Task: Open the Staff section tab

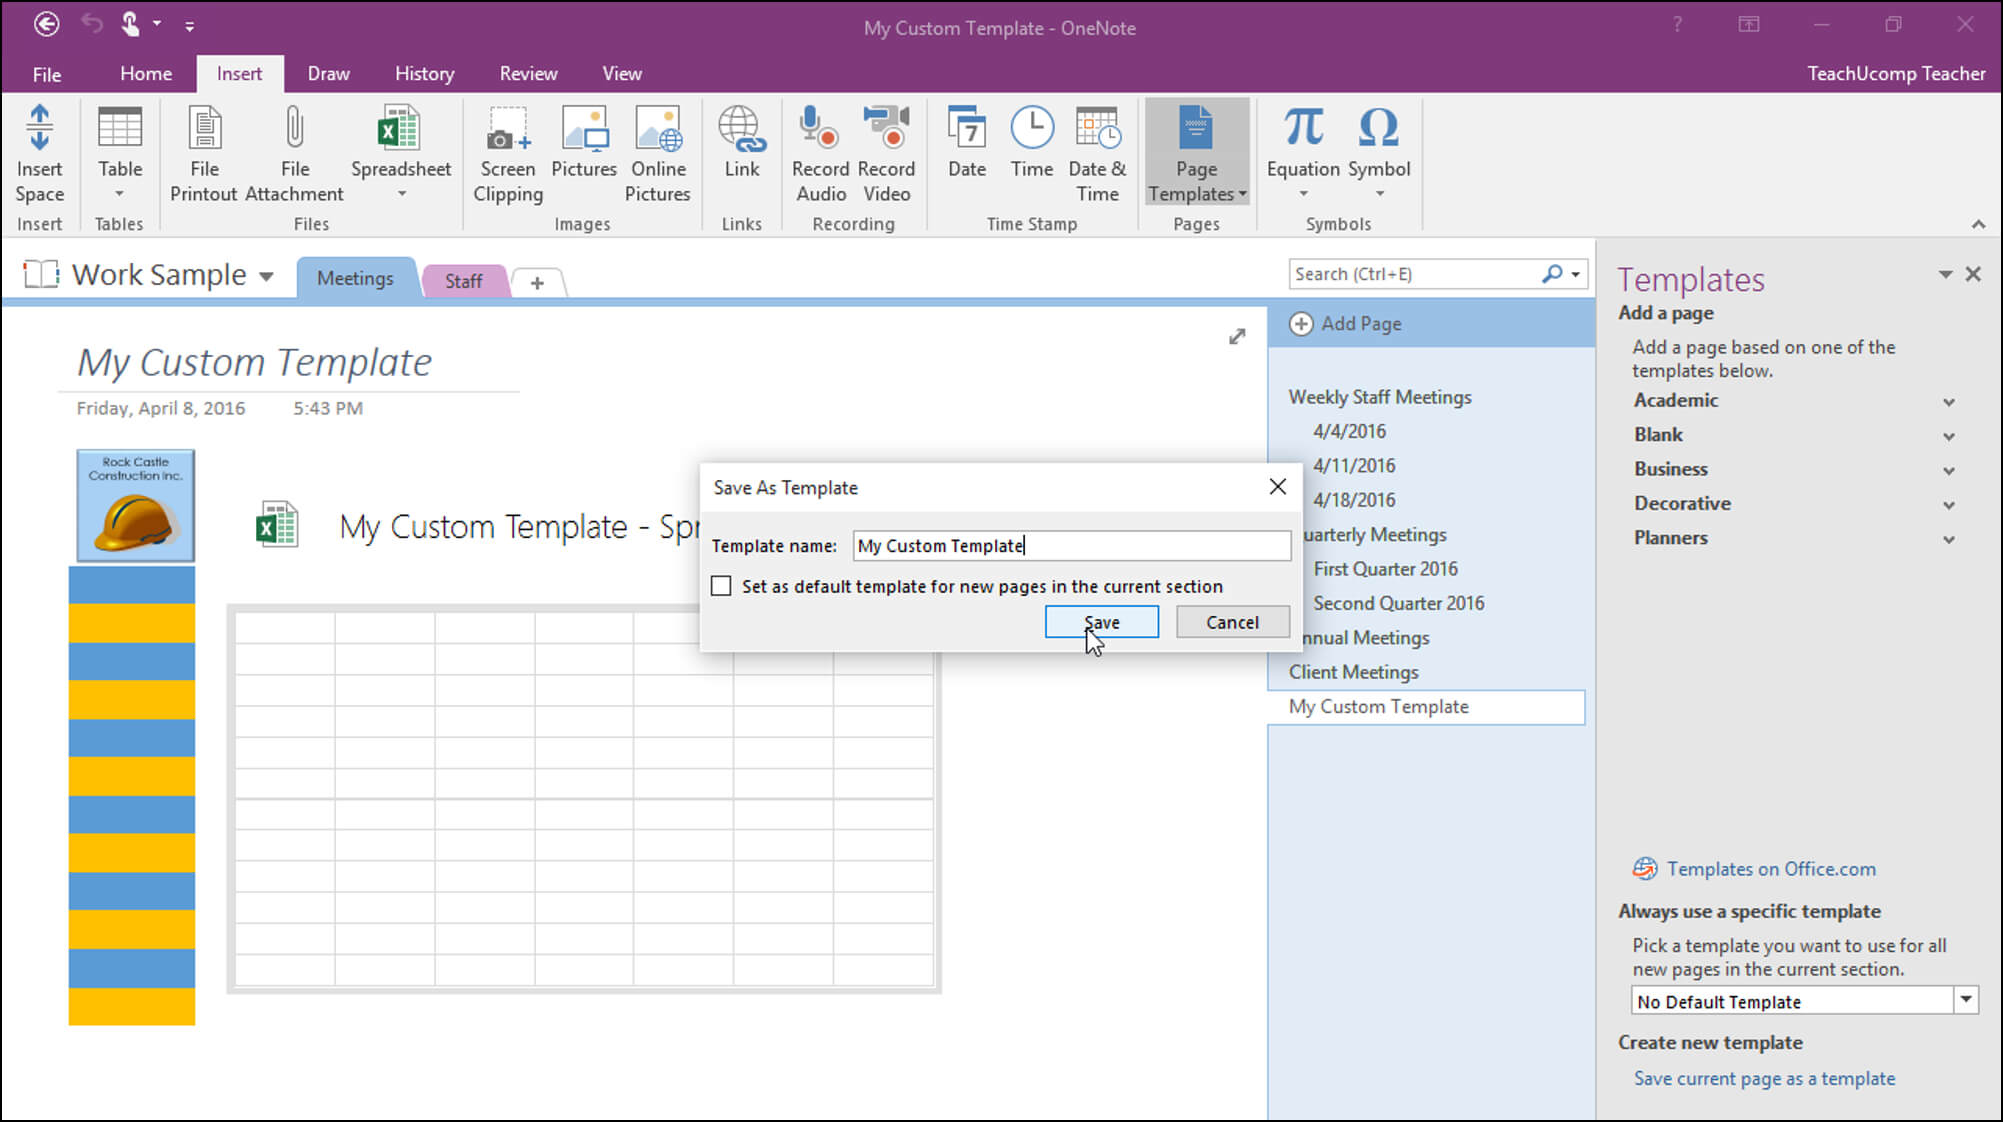Action: pos(464,281)
